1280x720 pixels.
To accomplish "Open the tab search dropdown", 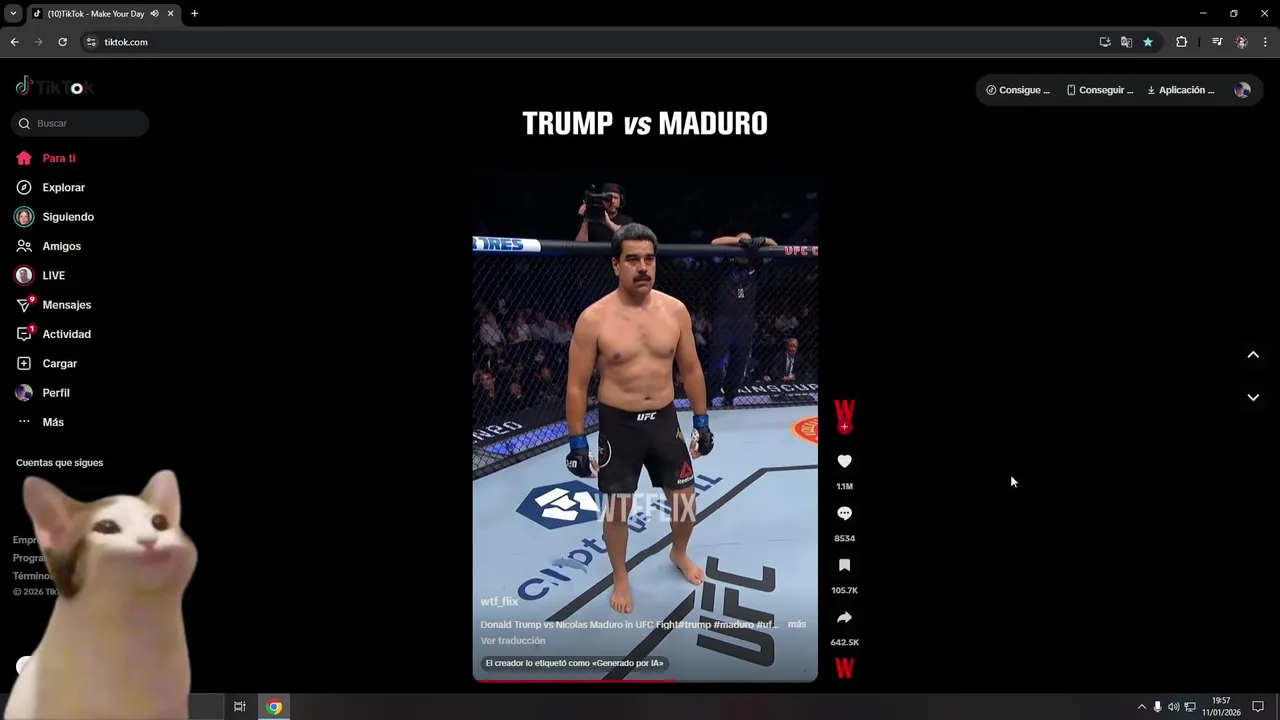I will click(13, 14).
